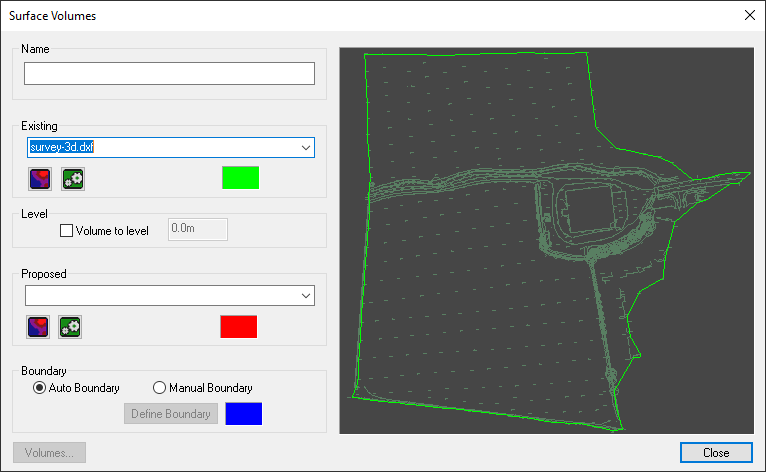This screenshot has height=472, width=766.
Task: Expand the Existing surface dropdown arrow
Action: point(304,148)
